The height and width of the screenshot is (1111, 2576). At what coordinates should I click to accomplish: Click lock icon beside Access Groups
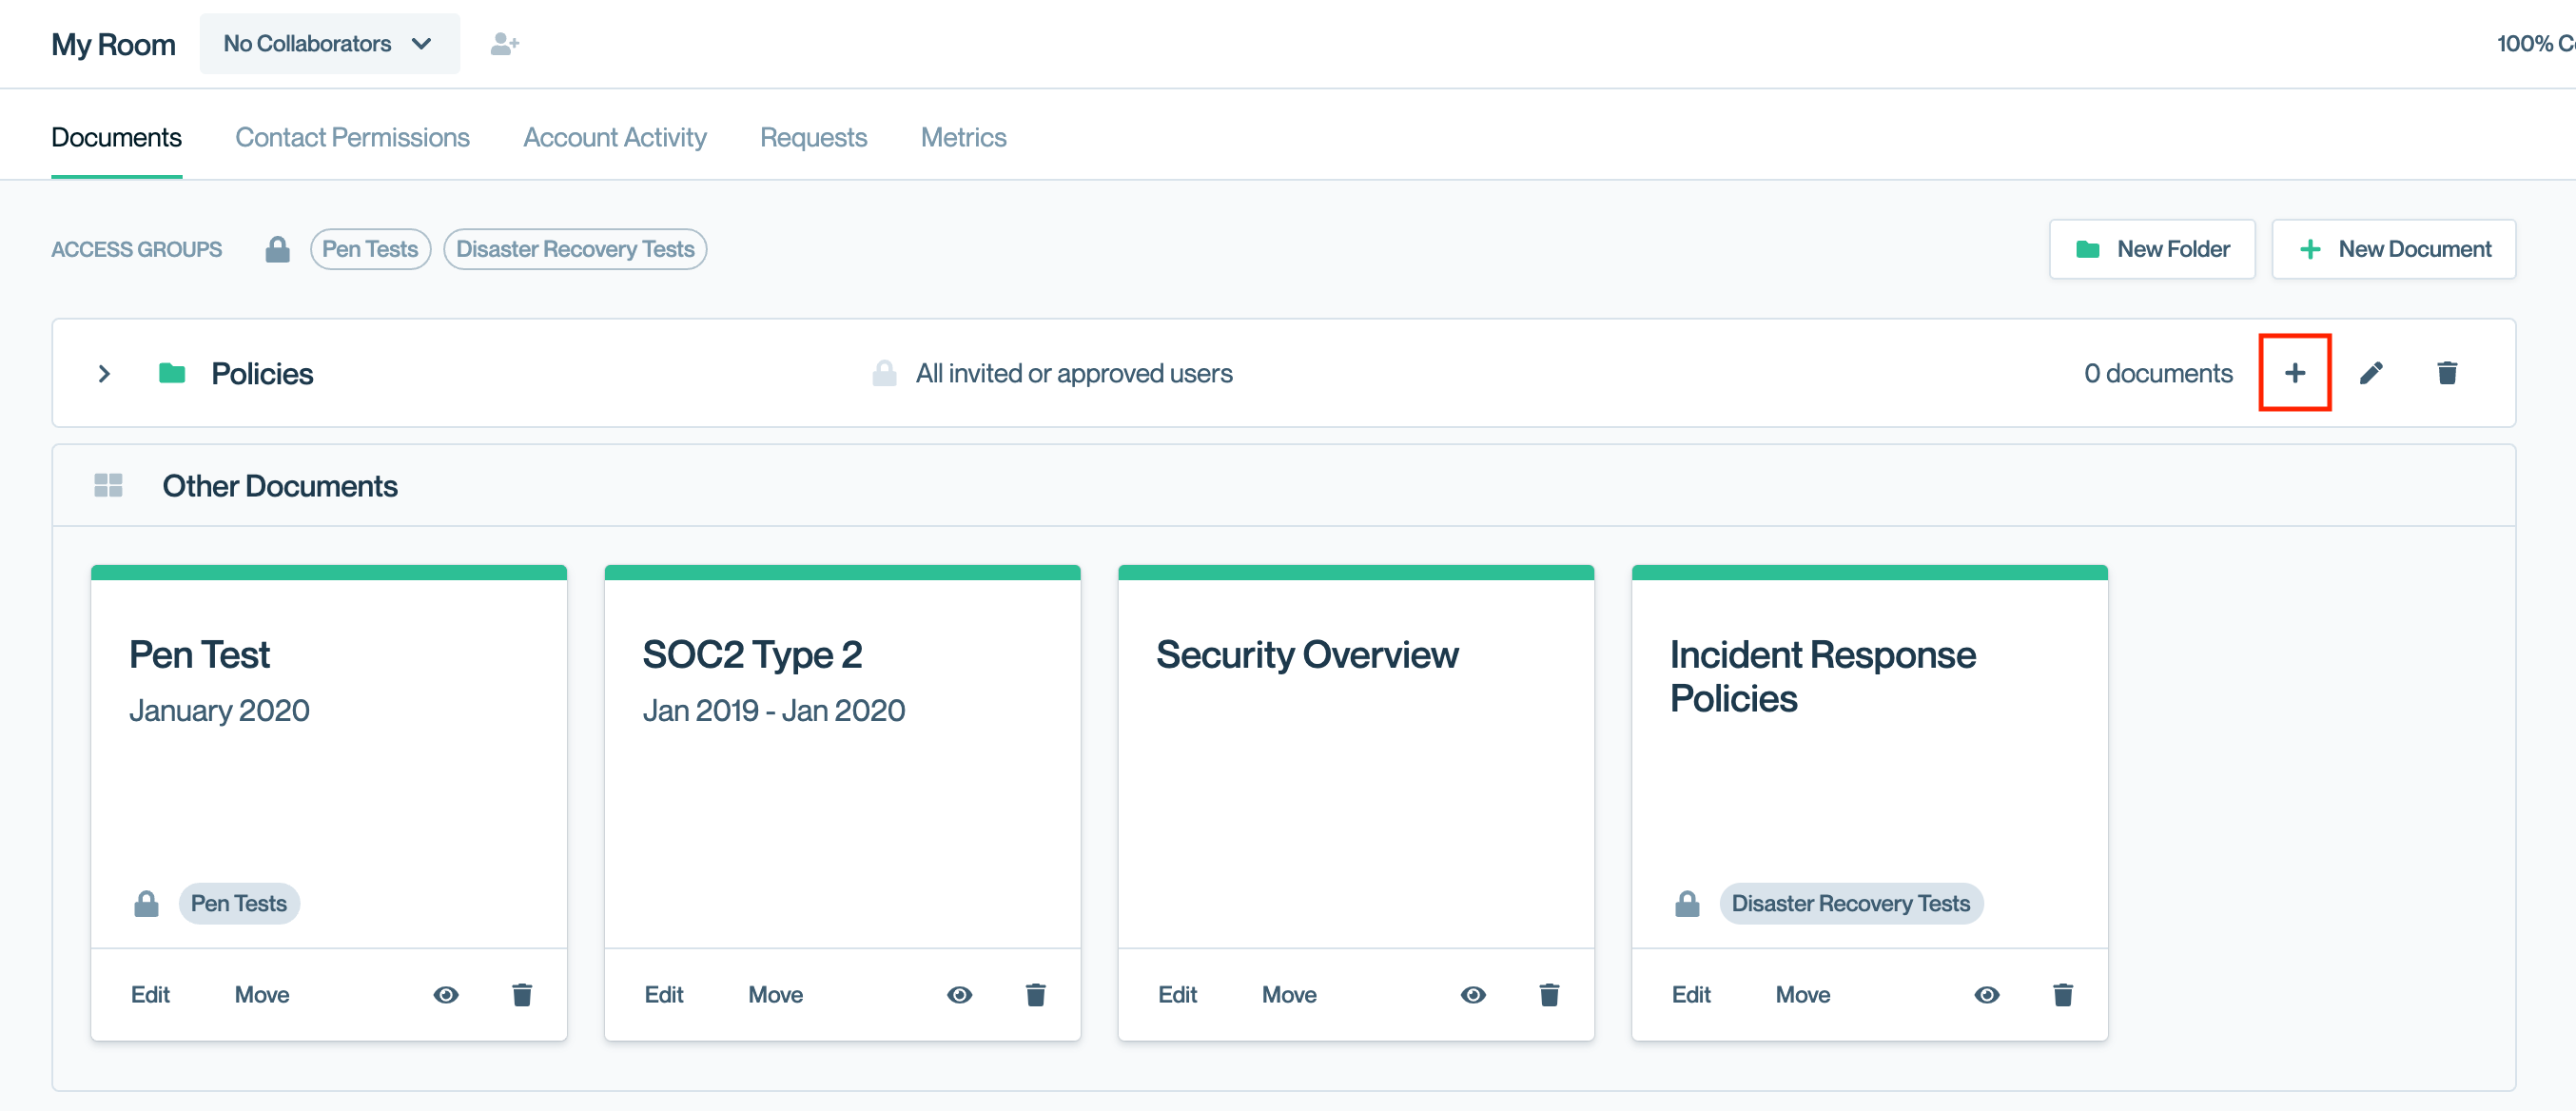coord(277,249)
